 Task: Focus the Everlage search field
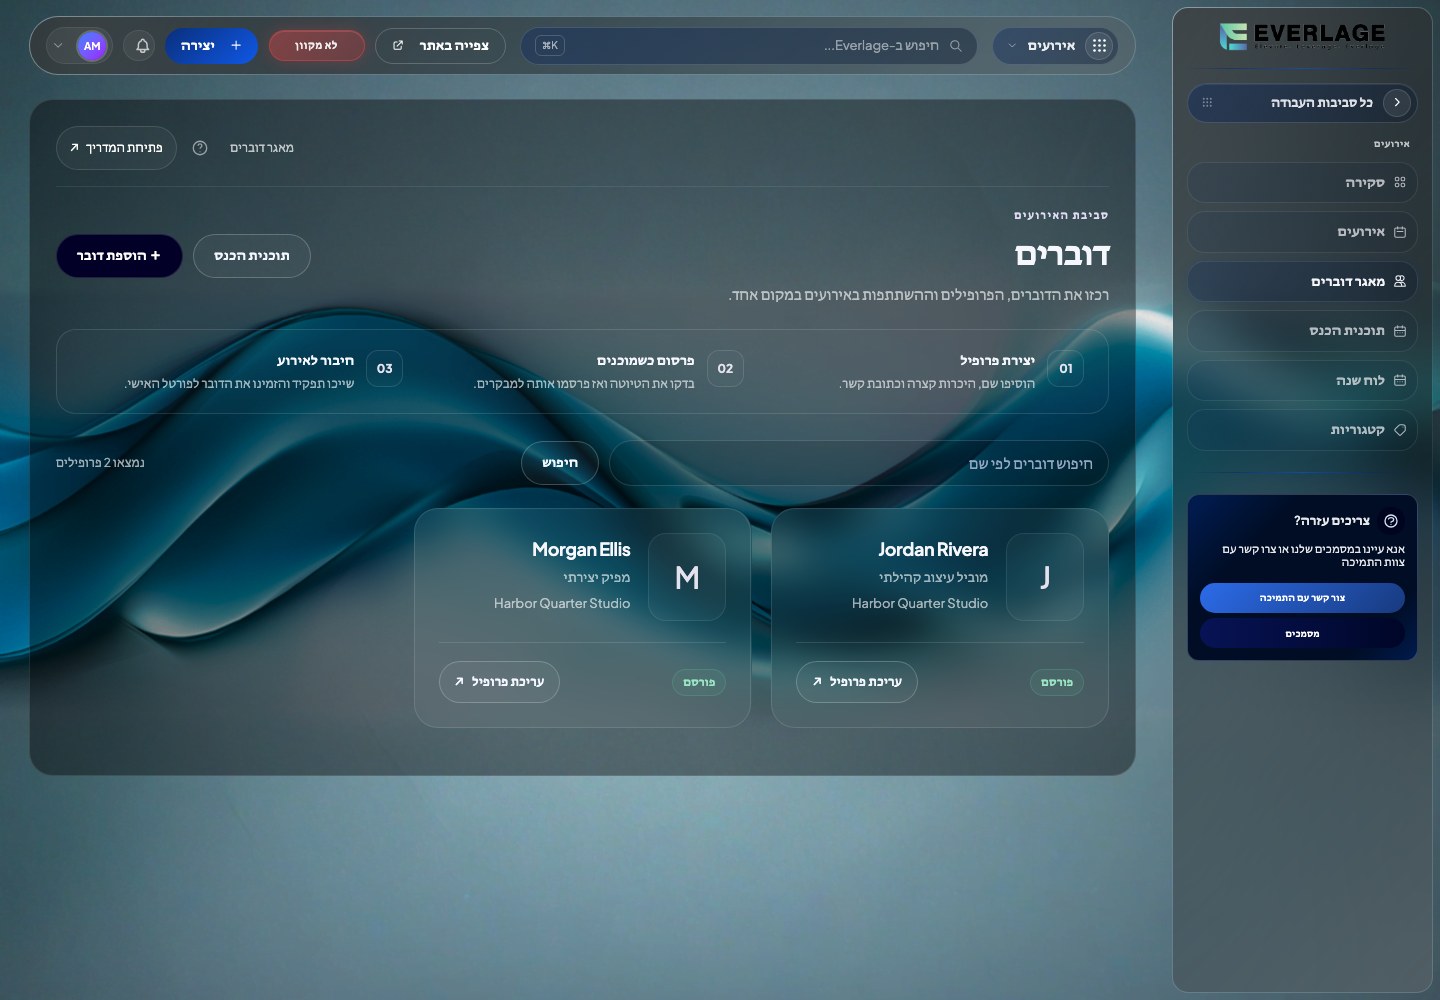click(748, 46)
